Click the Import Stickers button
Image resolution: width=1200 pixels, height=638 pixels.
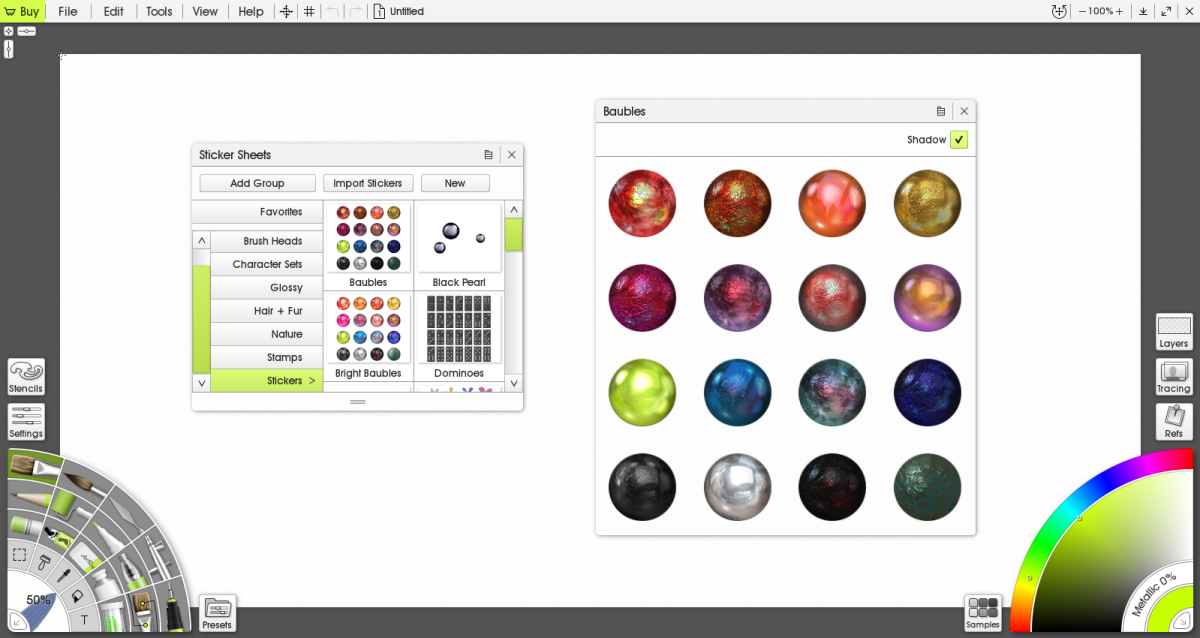coord(367,183)
